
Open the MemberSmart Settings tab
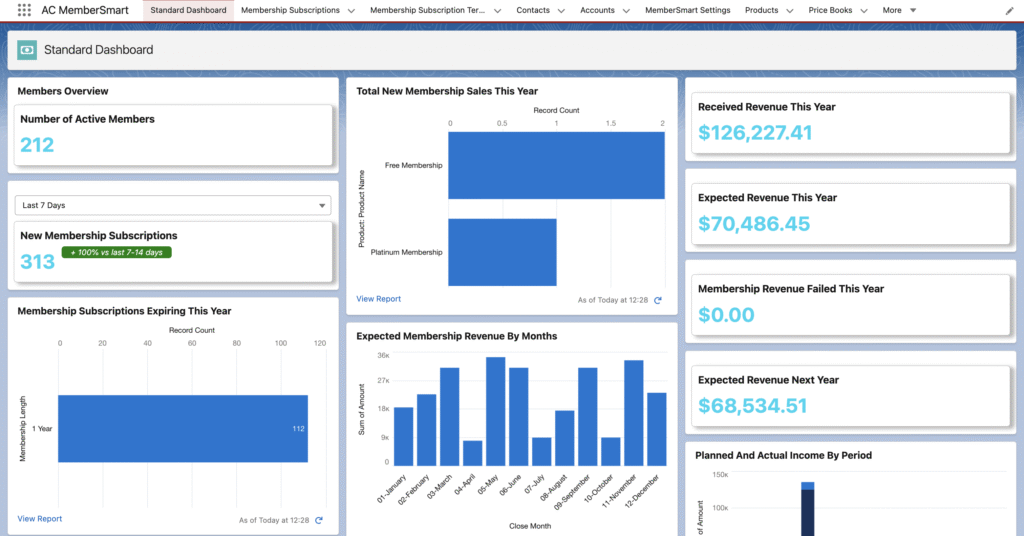coord(688,10)
